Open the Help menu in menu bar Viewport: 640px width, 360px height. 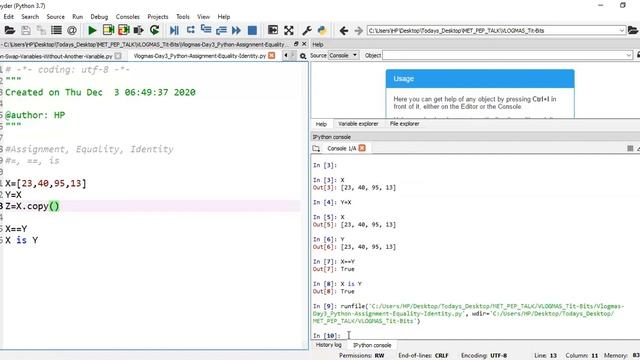(224, 17)
